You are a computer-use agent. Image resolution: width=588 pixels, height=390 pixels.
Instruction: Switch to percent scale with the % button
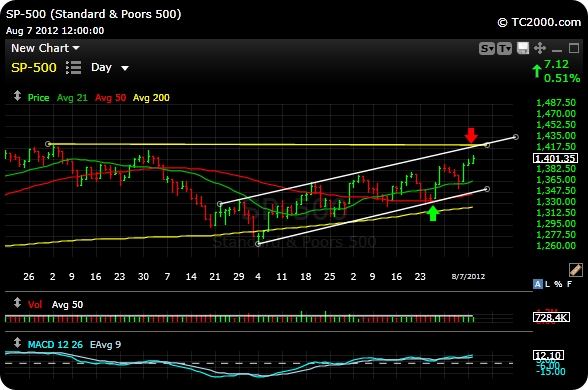558,284
